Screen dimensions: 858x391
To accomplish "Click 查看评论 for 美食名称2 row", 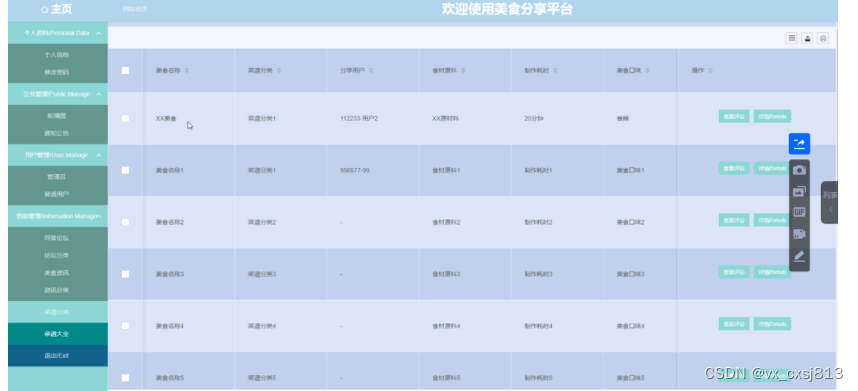I will click(x=734, y=220).
